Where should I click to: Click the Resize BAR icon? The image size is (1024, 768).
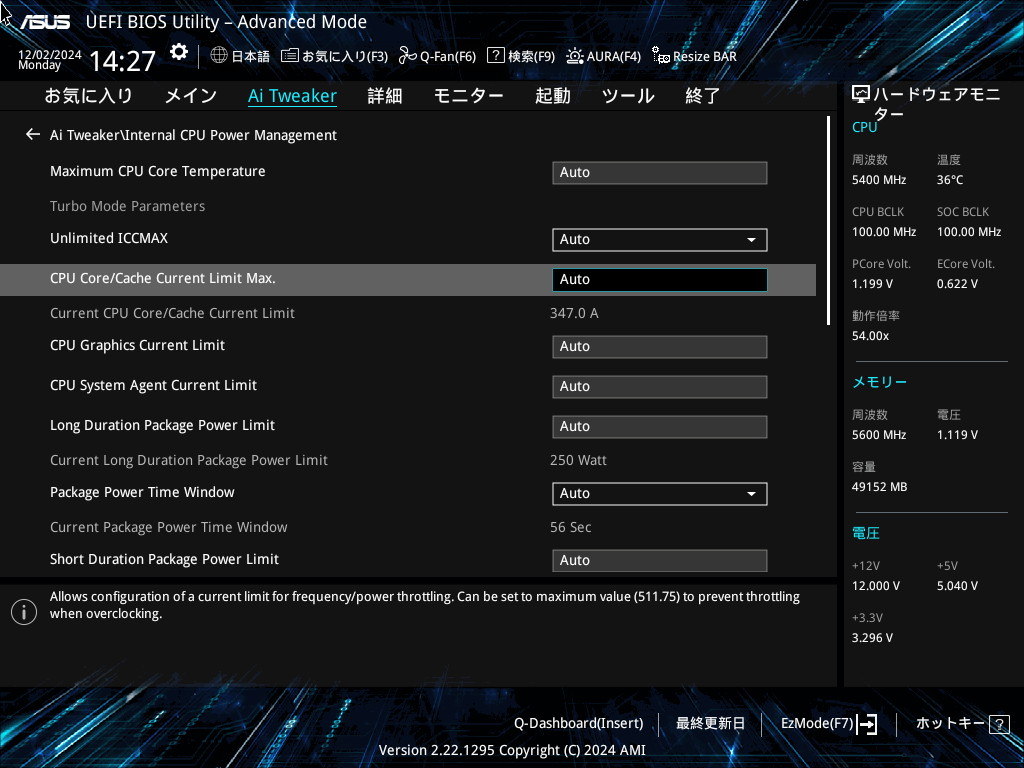tap(660, 56)
